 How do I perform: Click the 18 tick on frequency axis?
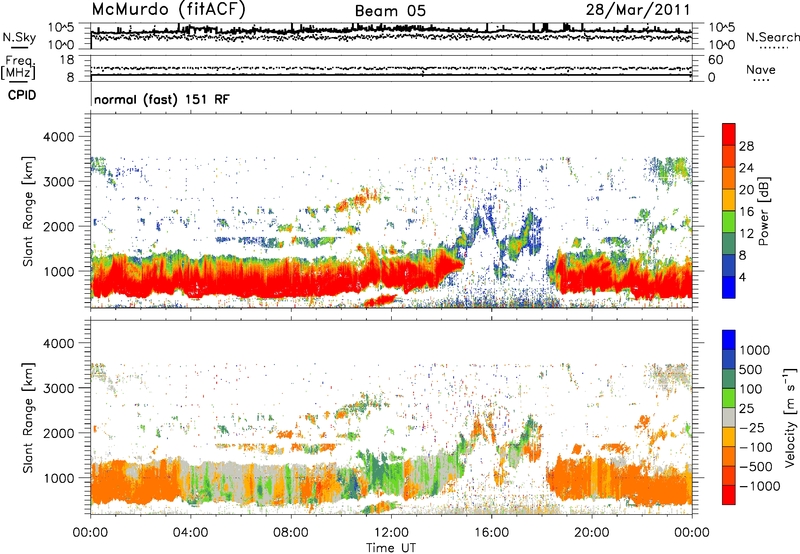67,60
